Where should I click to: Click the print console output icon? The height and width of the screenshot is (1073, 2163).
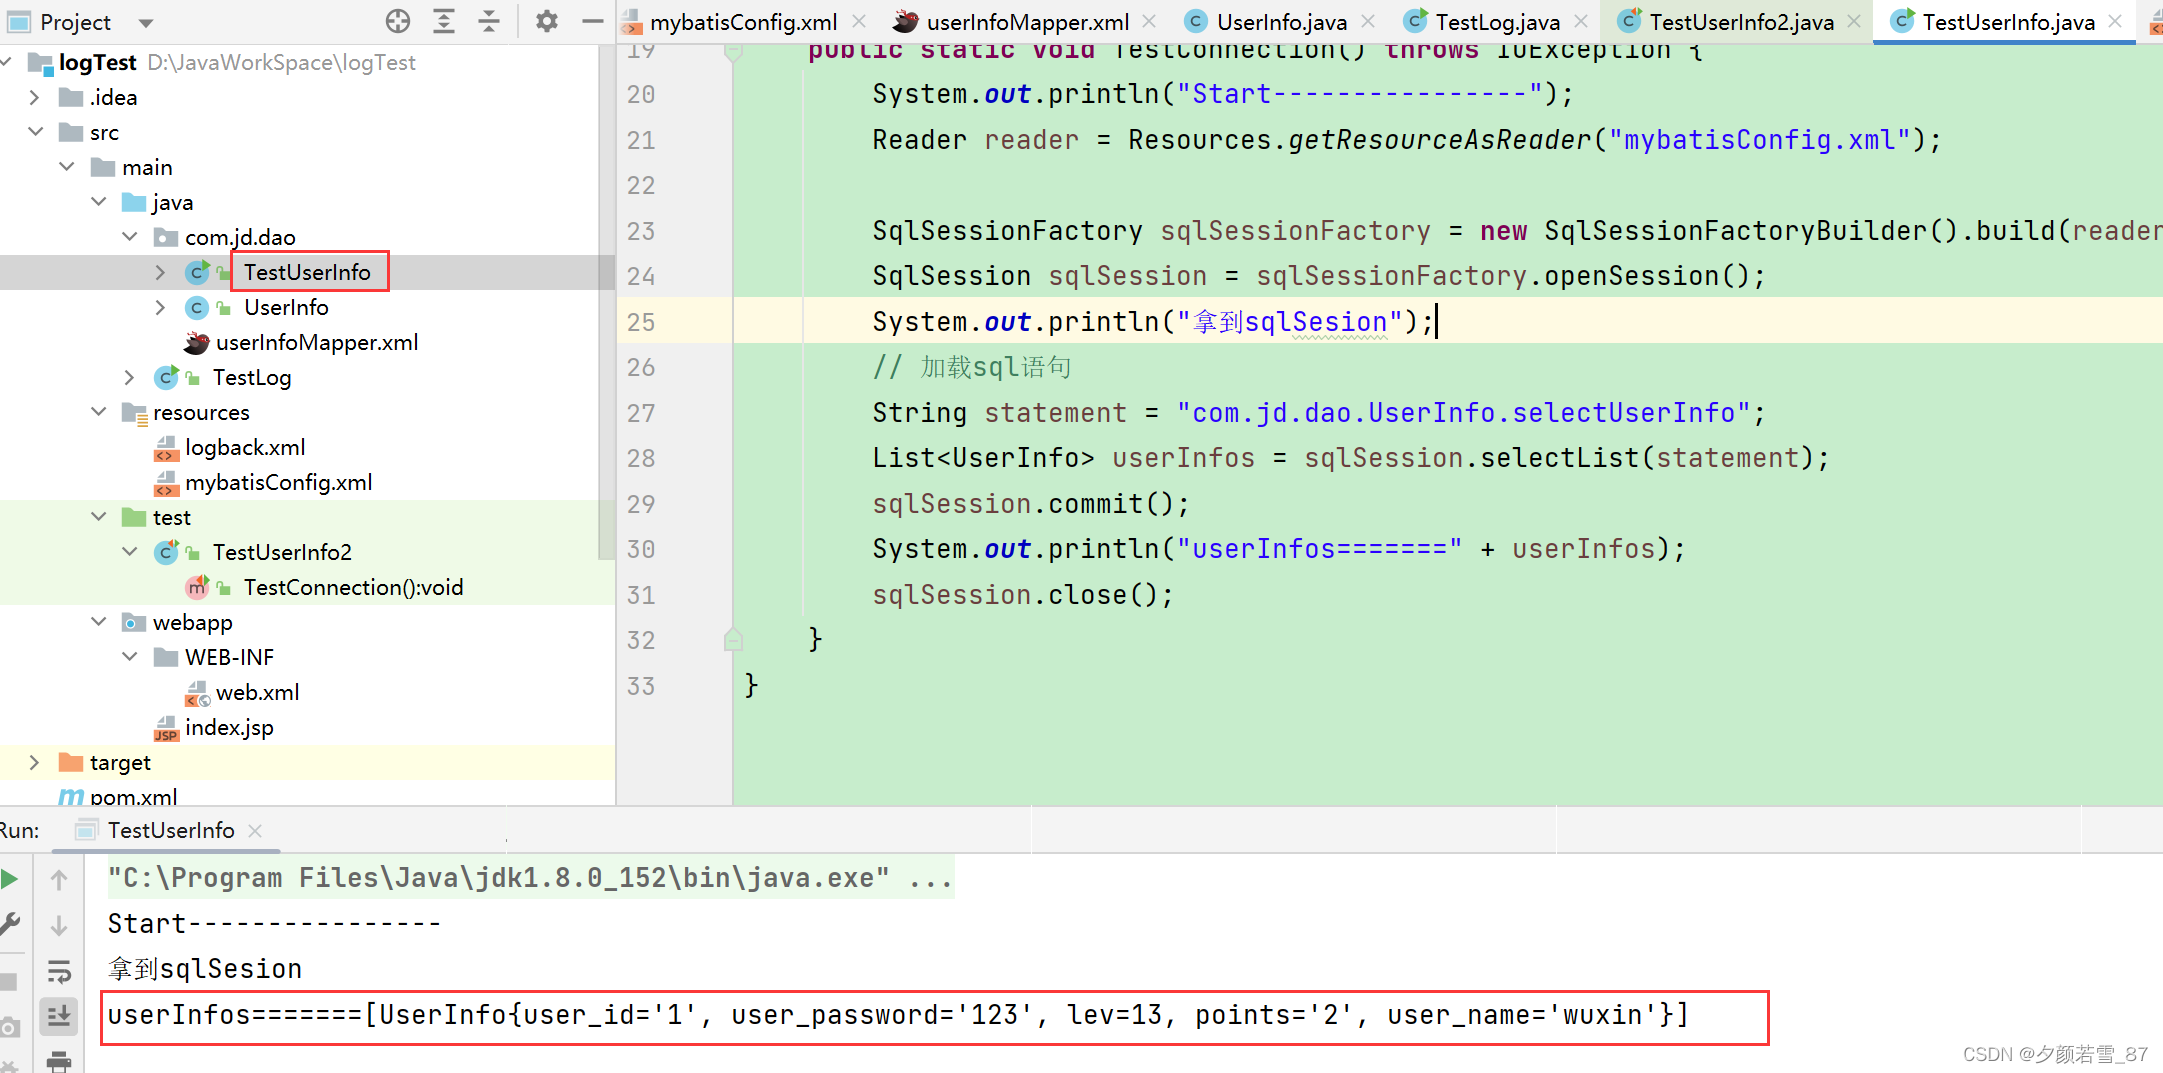click(x=59, y=1060)
